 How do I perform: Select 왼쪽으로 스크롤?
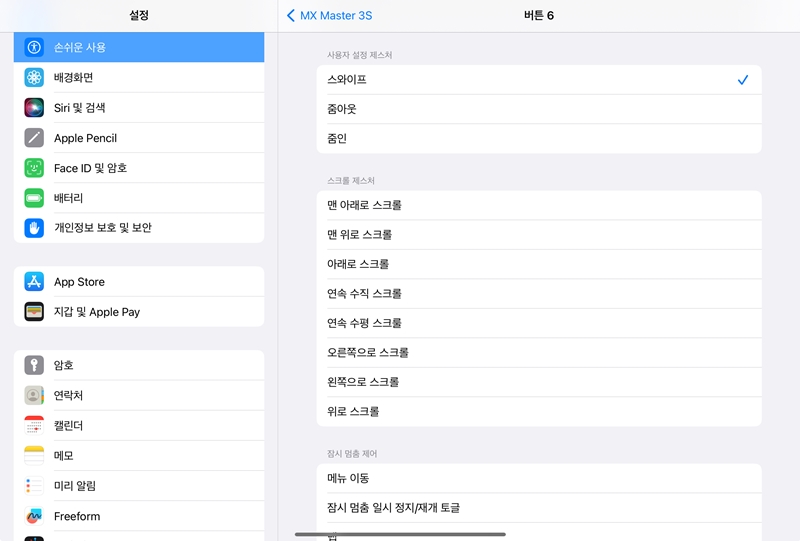(539, 382)
